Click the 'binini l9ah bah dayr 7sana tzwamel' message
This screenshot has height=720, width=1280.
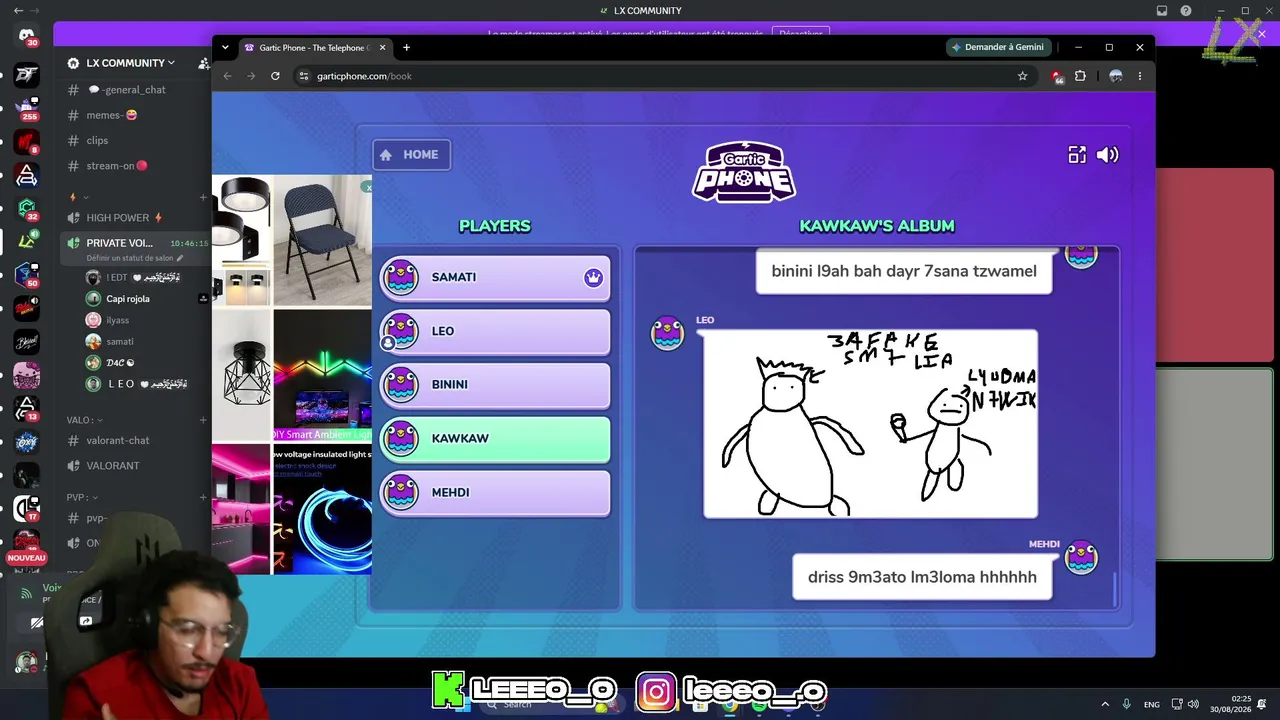pyautogui.click(x=904, y=271)
